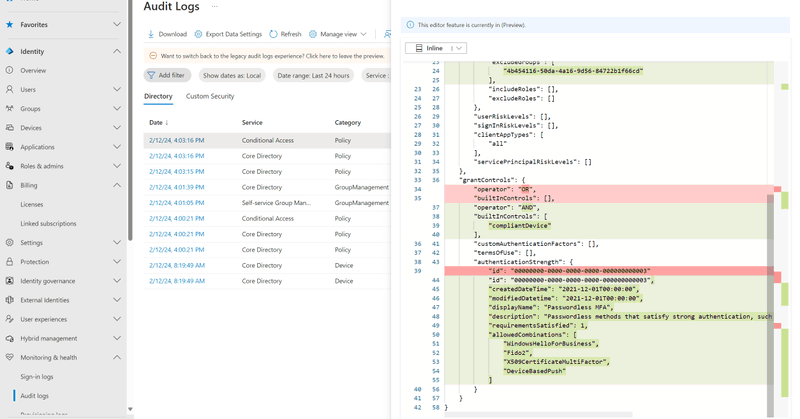Click the Protection lock icon

pyautogui.click(x=9, y=262)
